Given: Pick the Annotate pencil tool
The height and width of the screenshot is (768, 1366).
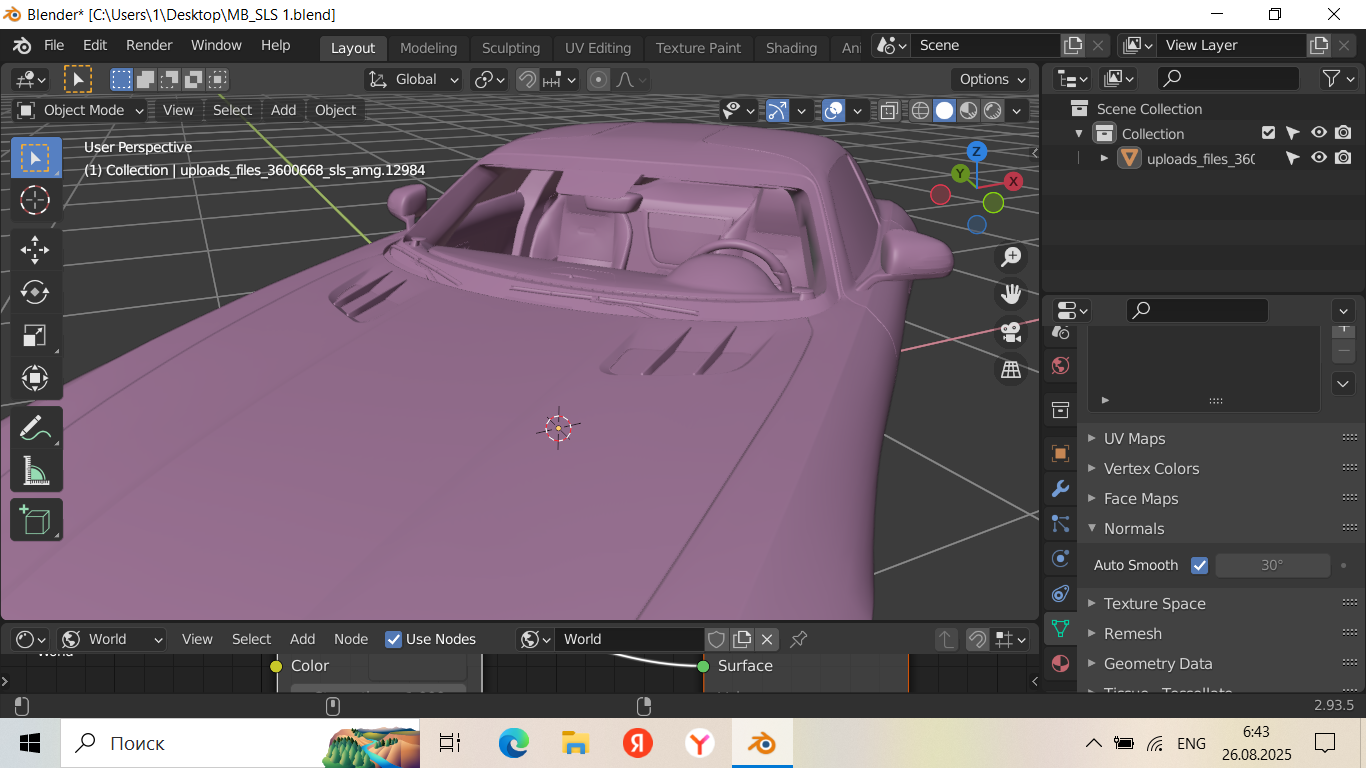Looking at the screenshot, I should (35, 428).
